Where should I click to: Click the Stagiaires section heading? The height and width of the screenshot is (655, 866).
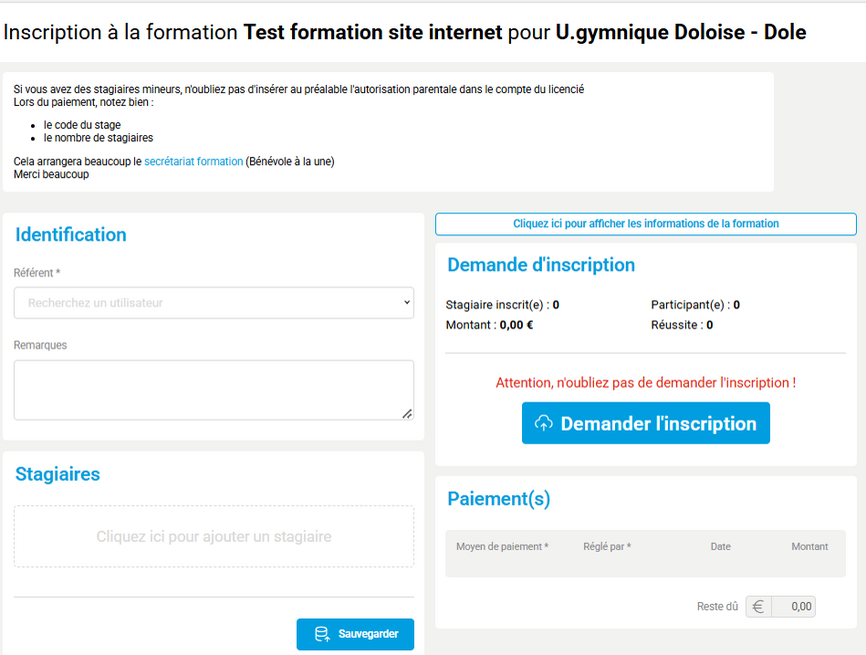pos(58,474)
